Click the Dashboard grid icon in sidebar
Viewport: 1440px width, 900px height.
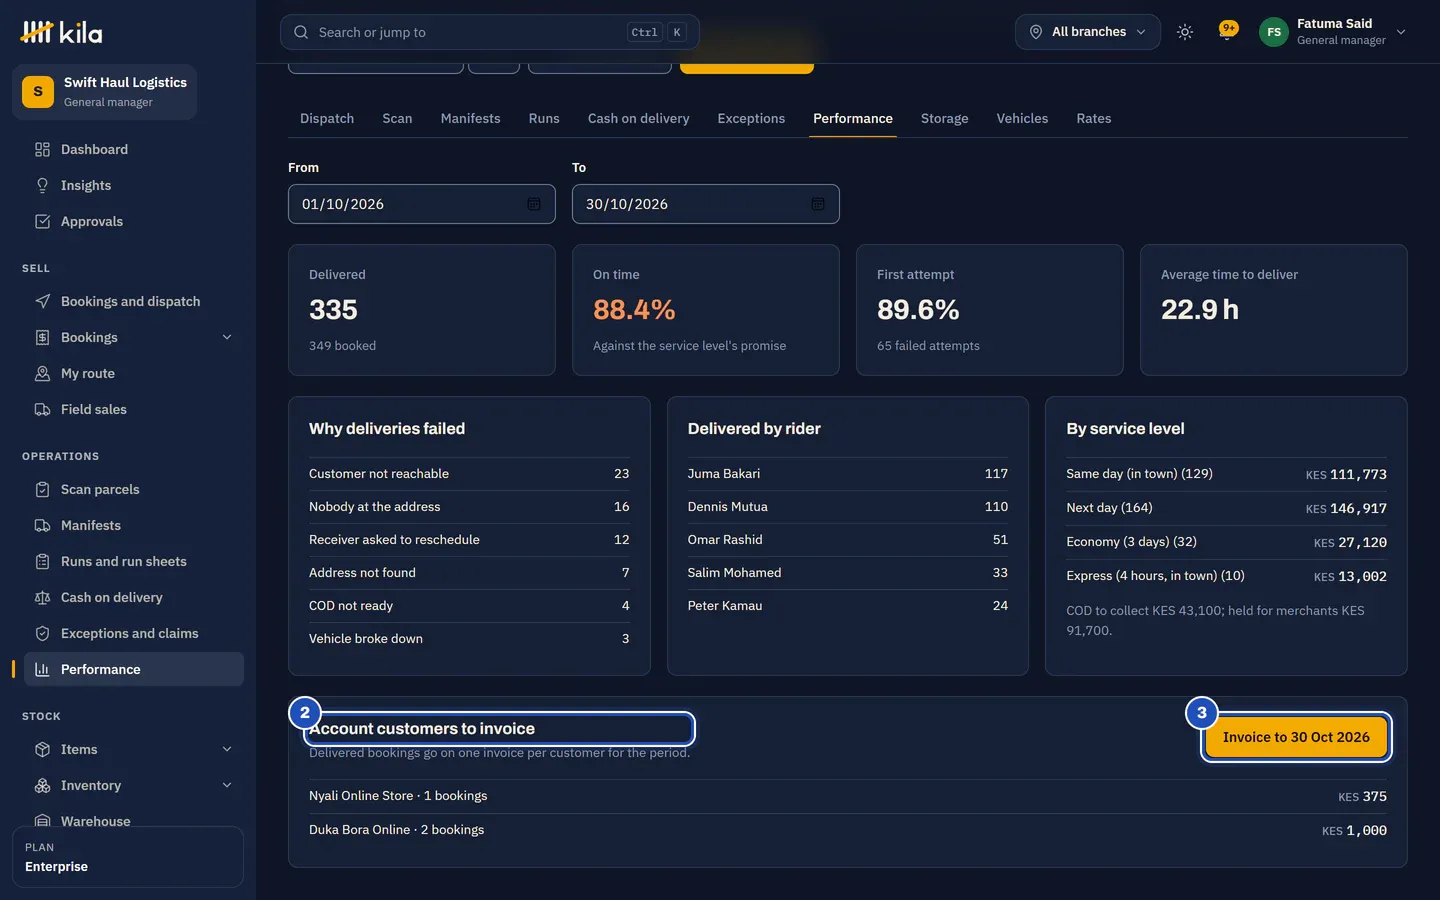[x=42, y=150]
